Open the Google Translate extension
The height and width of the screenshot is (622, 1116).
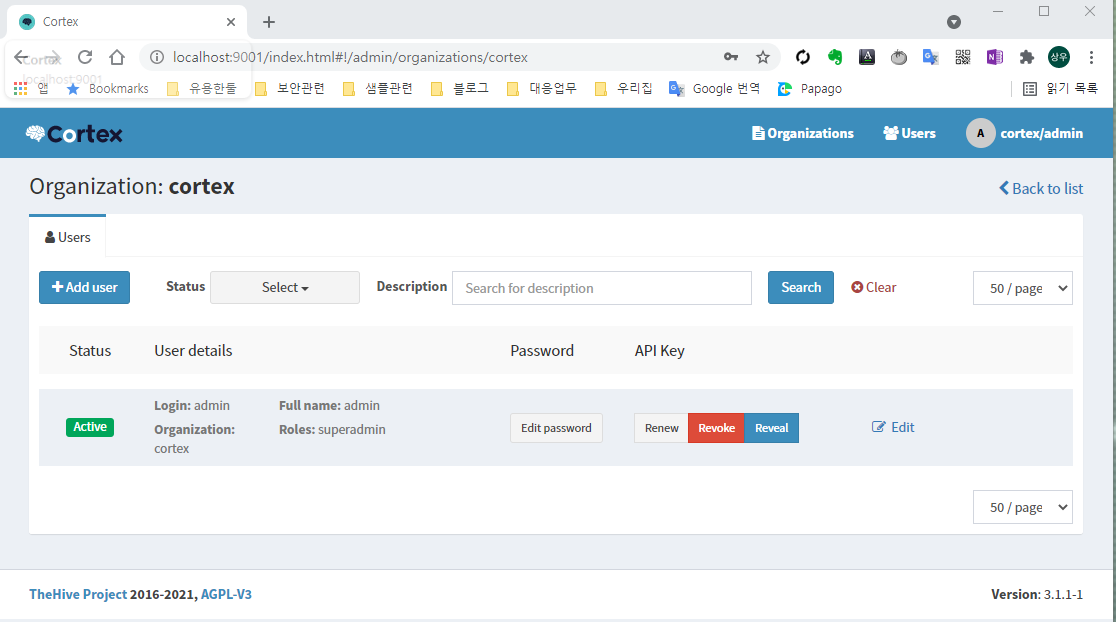tap(931, 57)
